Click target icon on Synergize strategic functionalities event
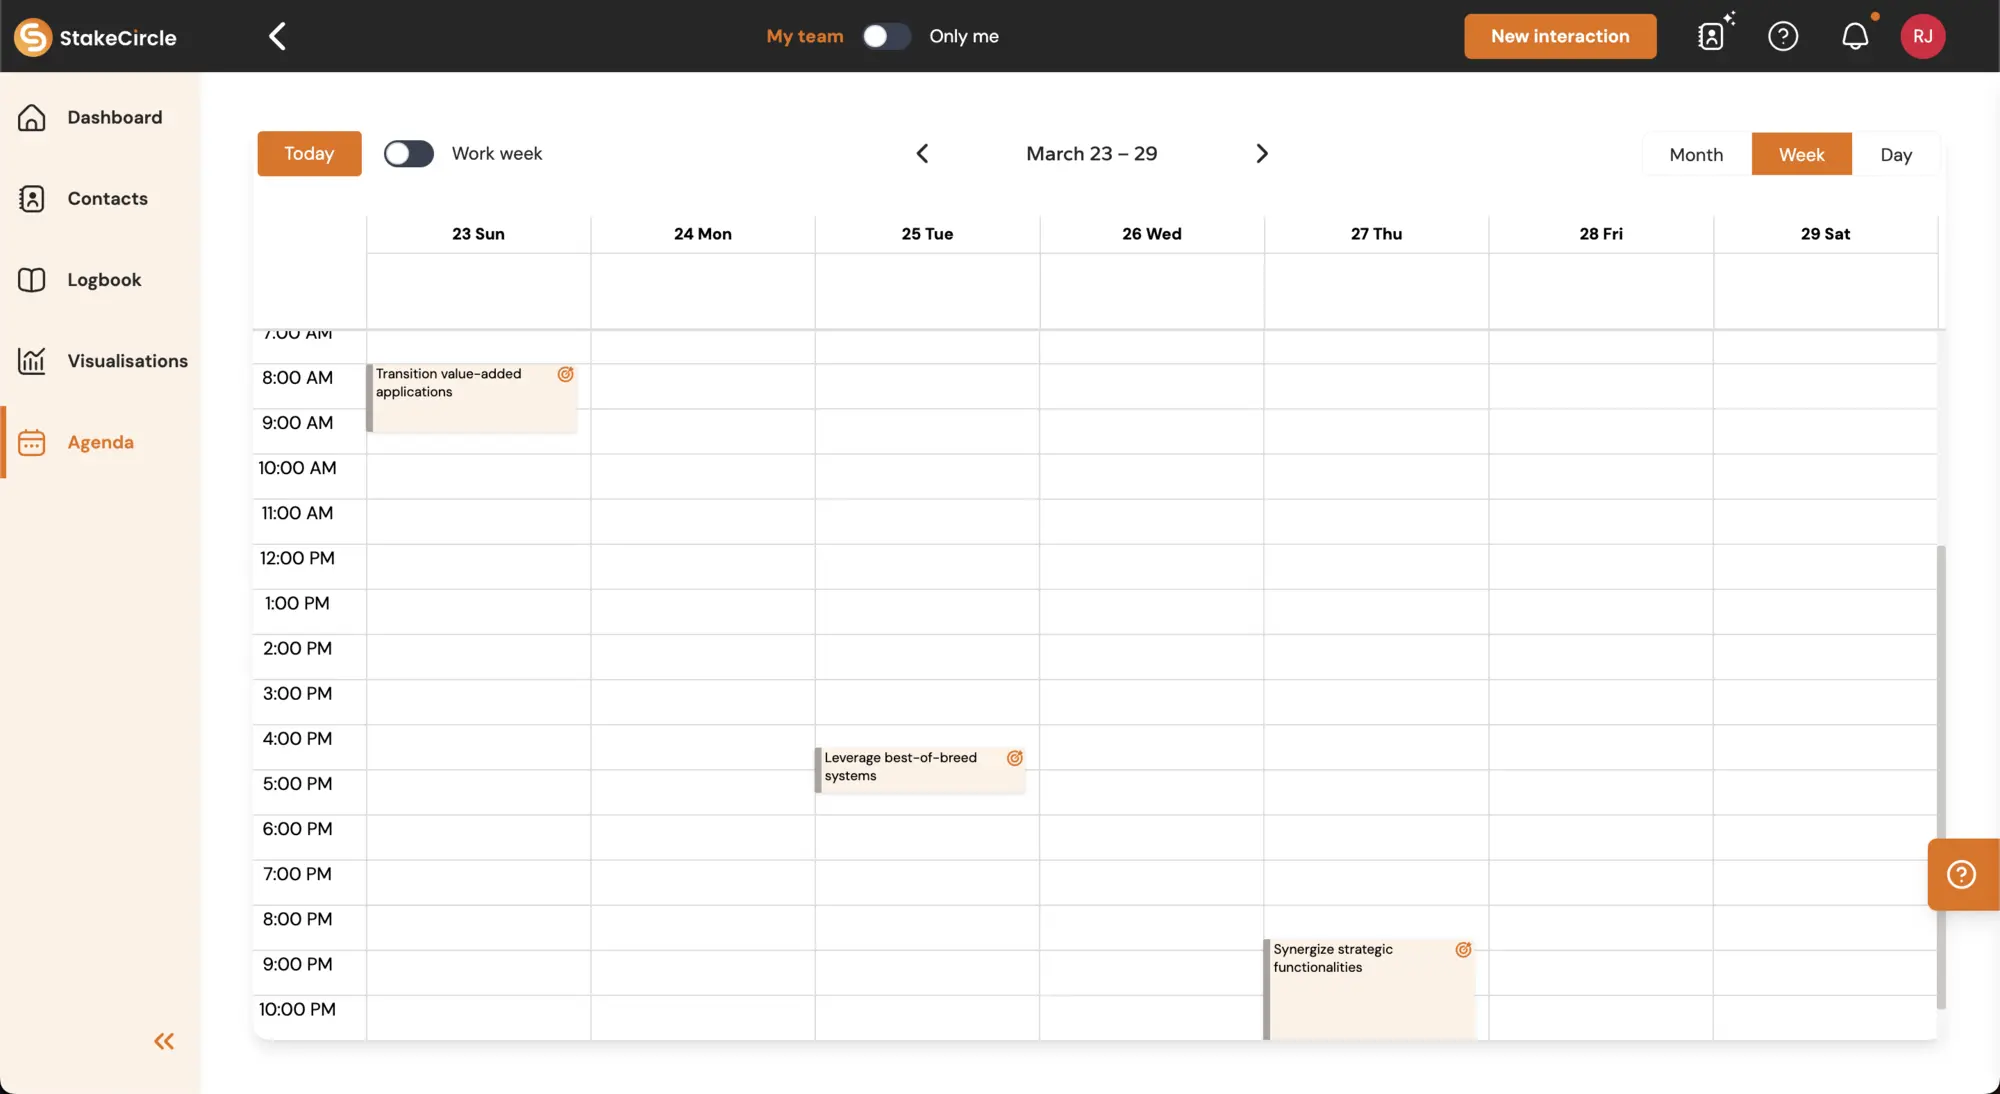Viewport: 2000px width, 1094px height. tap(1463, 950)
